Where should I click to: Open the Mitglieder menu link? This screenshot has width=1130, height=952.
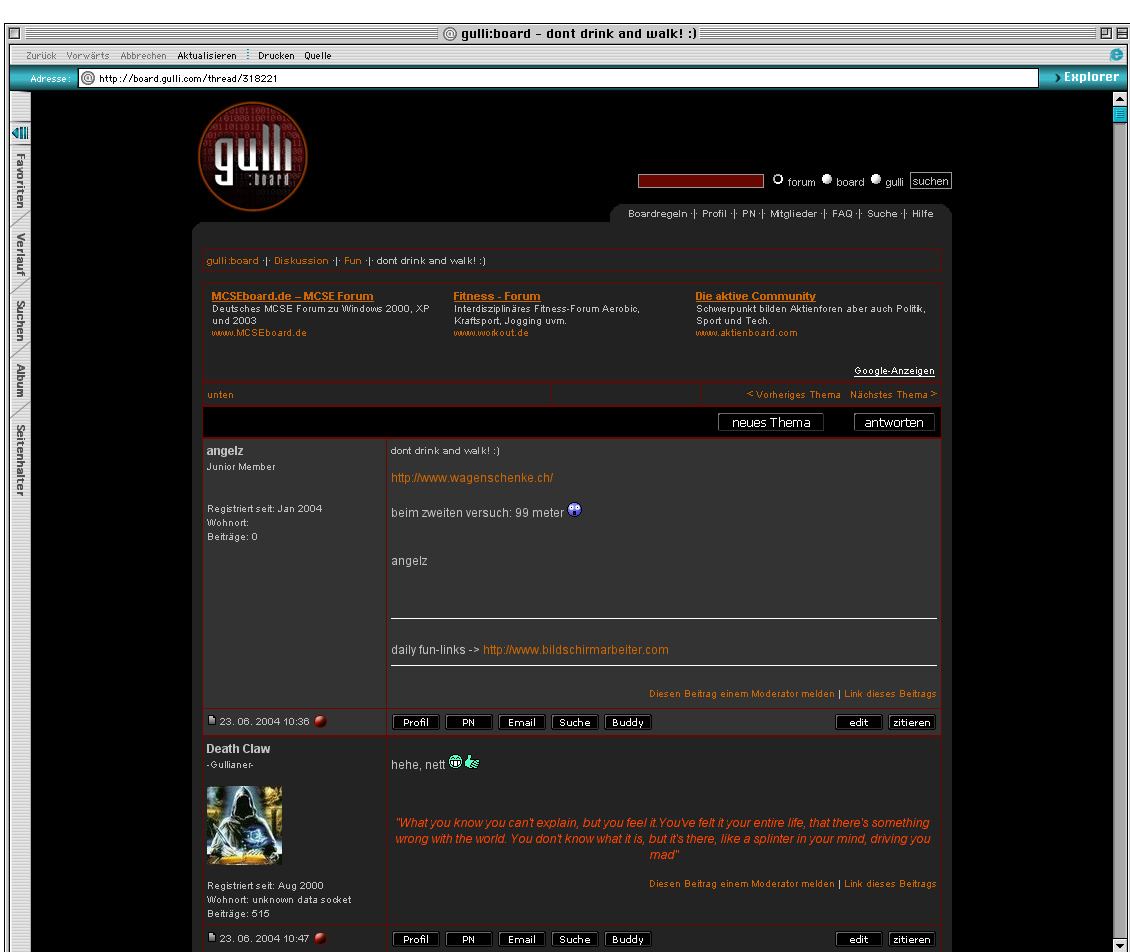pyautogui.click(x=793, y=213)
